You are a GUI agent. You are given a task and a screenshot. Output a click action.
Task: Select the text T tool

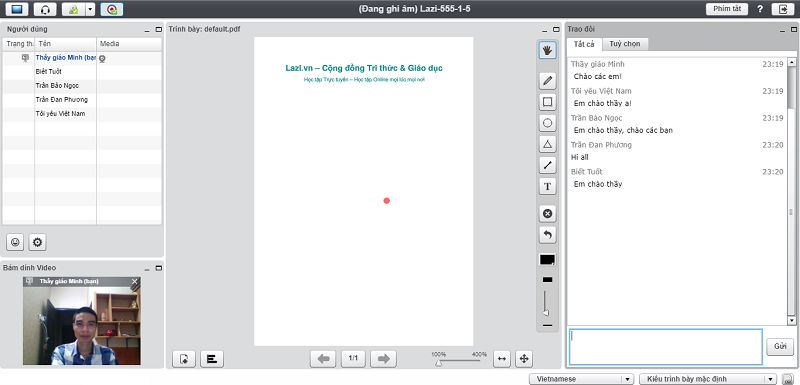[547, 187]
